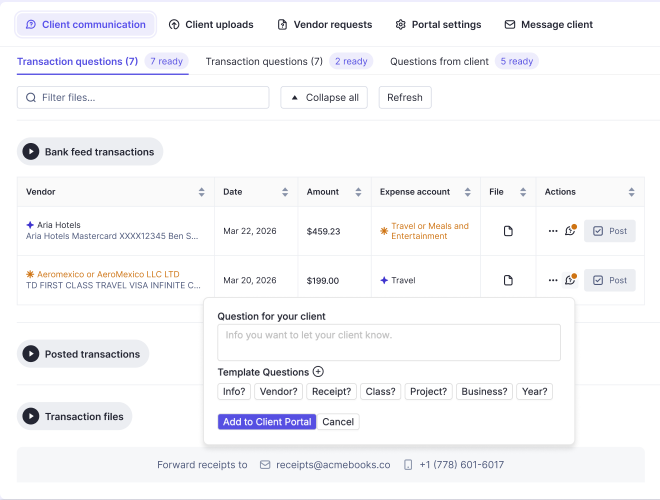The image size is (660, 500).
Task: Open Portal settings tab
Action: click(x=438, y=24)
